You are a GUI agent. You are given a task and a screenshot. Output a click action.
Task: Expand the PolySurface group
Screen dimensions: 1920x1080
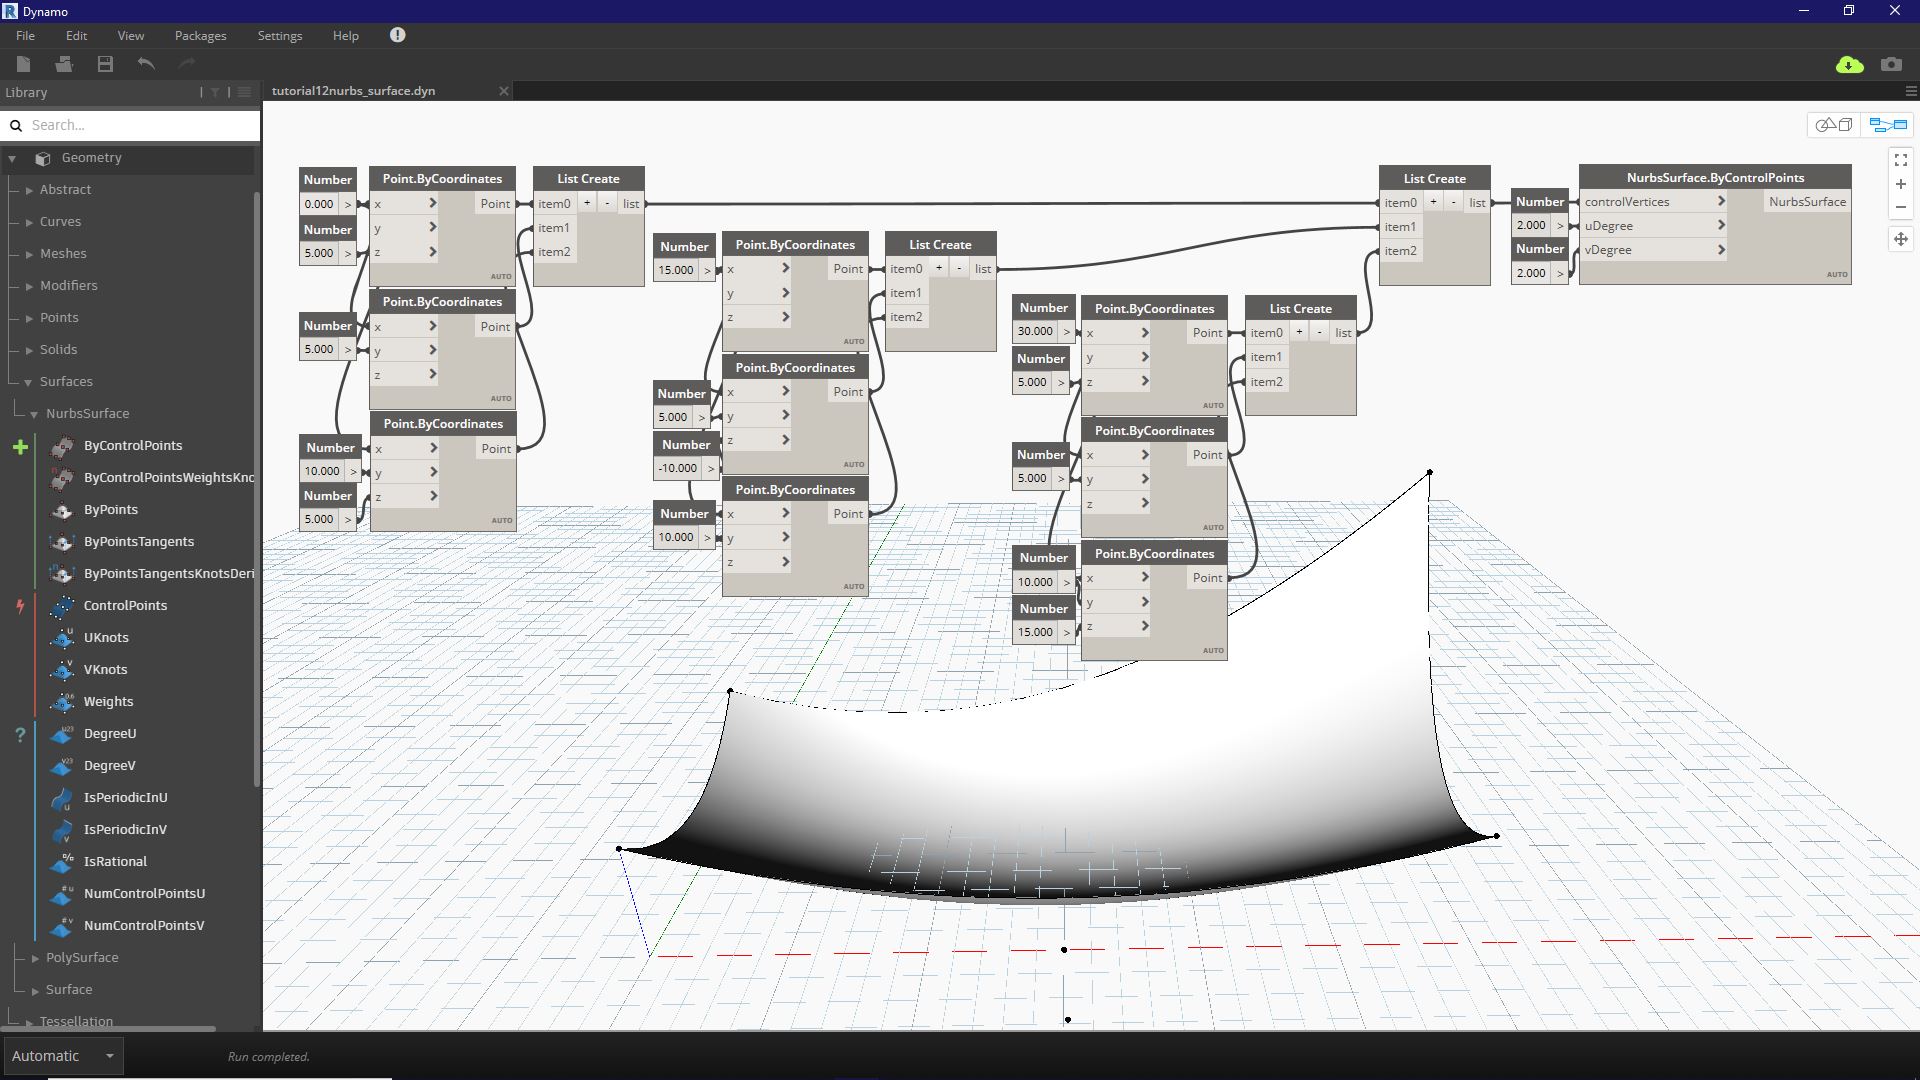[x=35, y=958]
